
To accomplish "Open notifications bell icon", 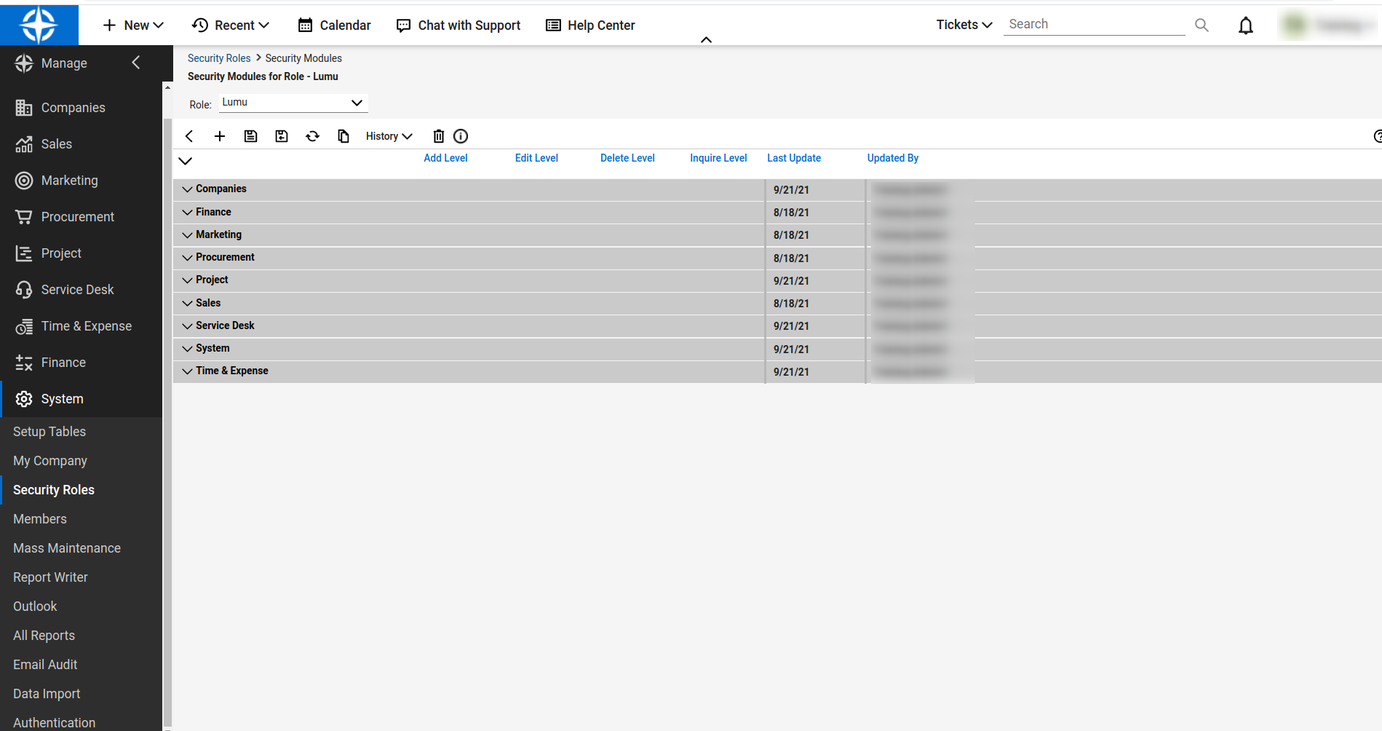I will click(x=1245, y=26).
